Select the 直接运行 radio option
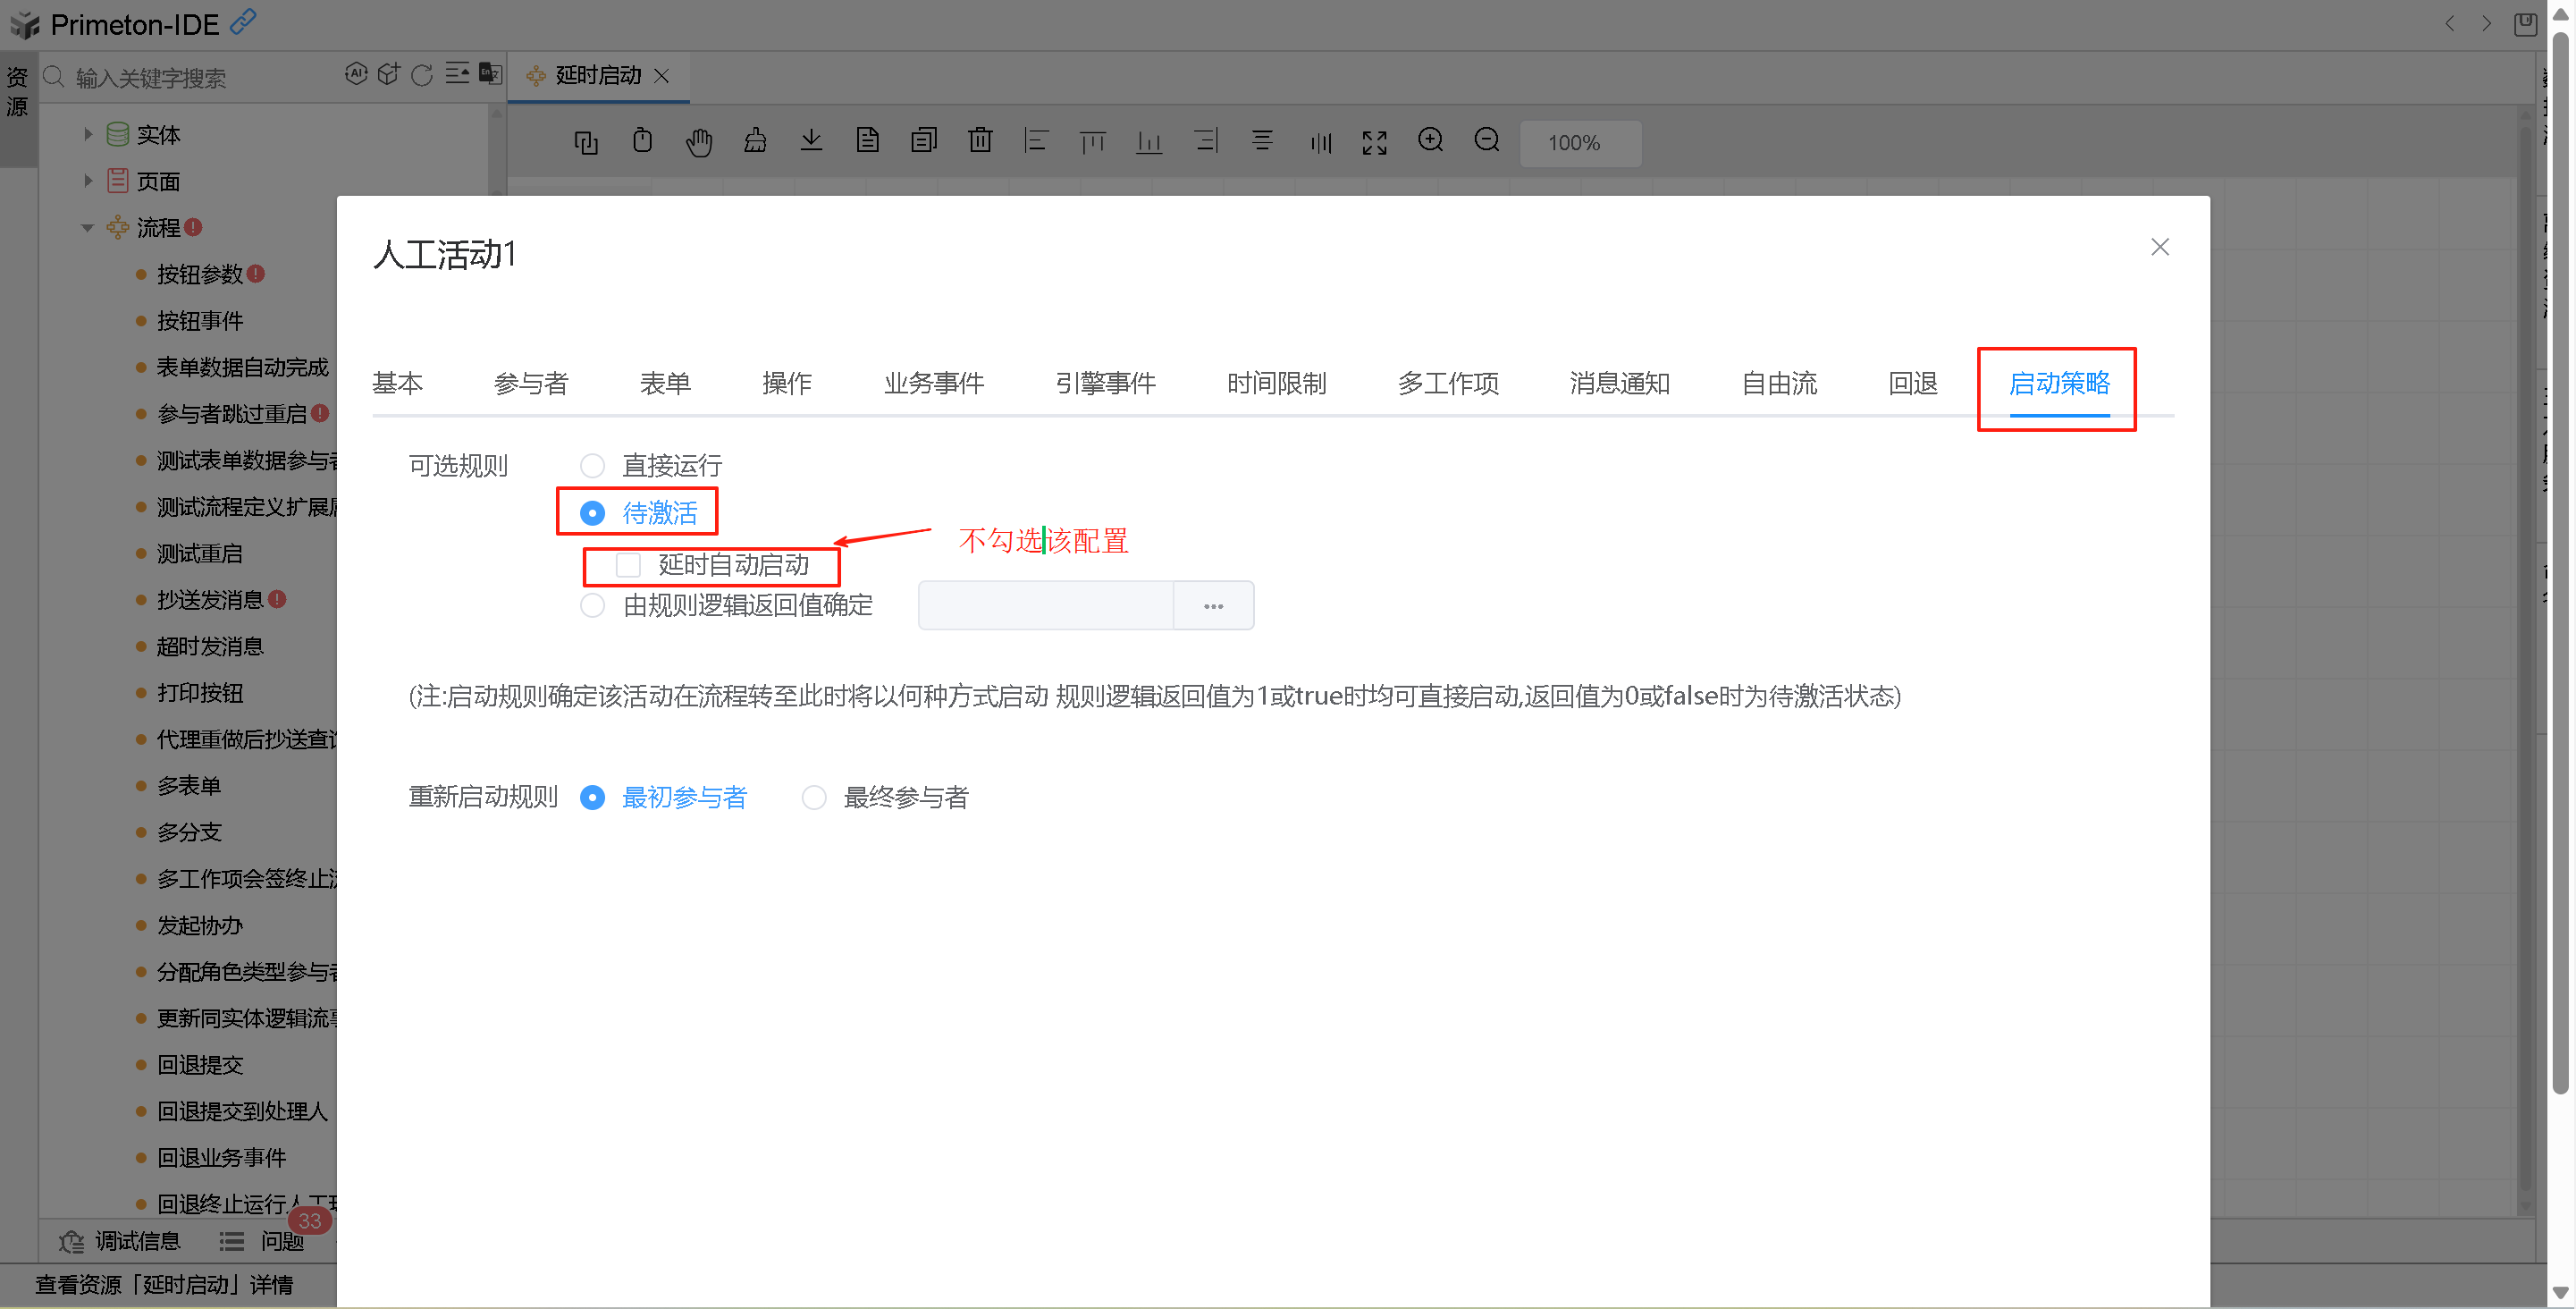2576x1309 pixels. point(592,466)
